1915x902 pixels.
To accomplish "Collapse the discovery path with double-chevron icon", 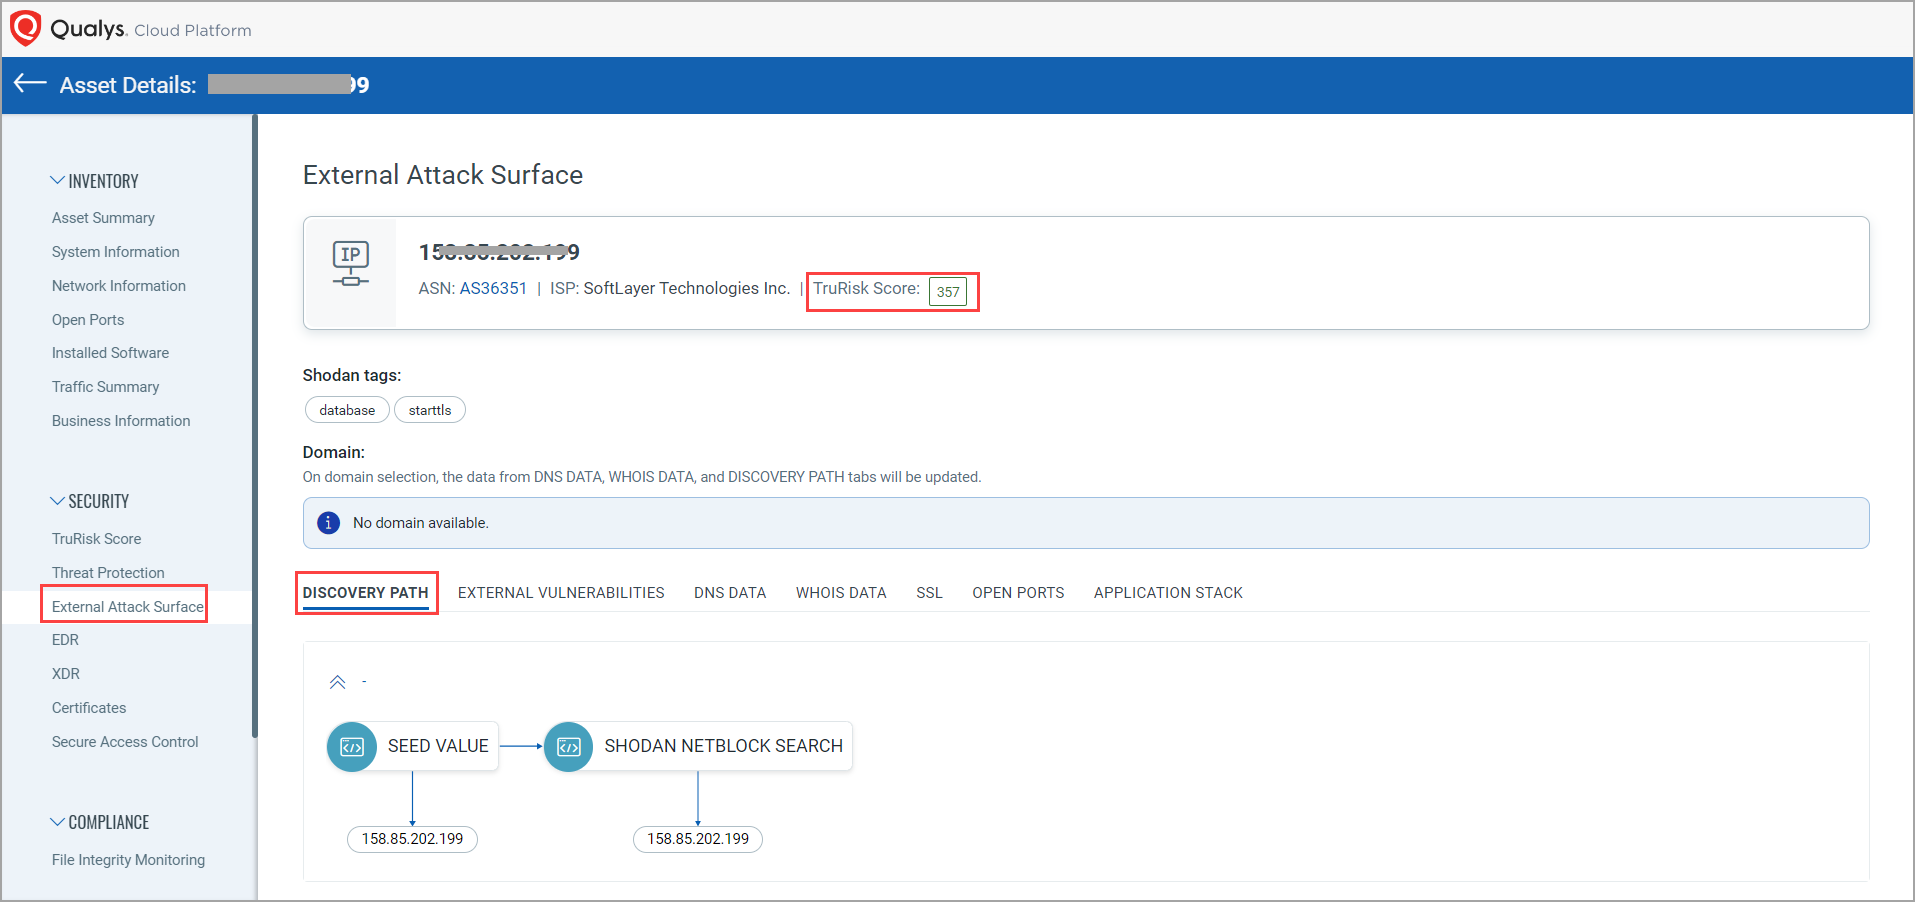I will click(x=337, y=682).
